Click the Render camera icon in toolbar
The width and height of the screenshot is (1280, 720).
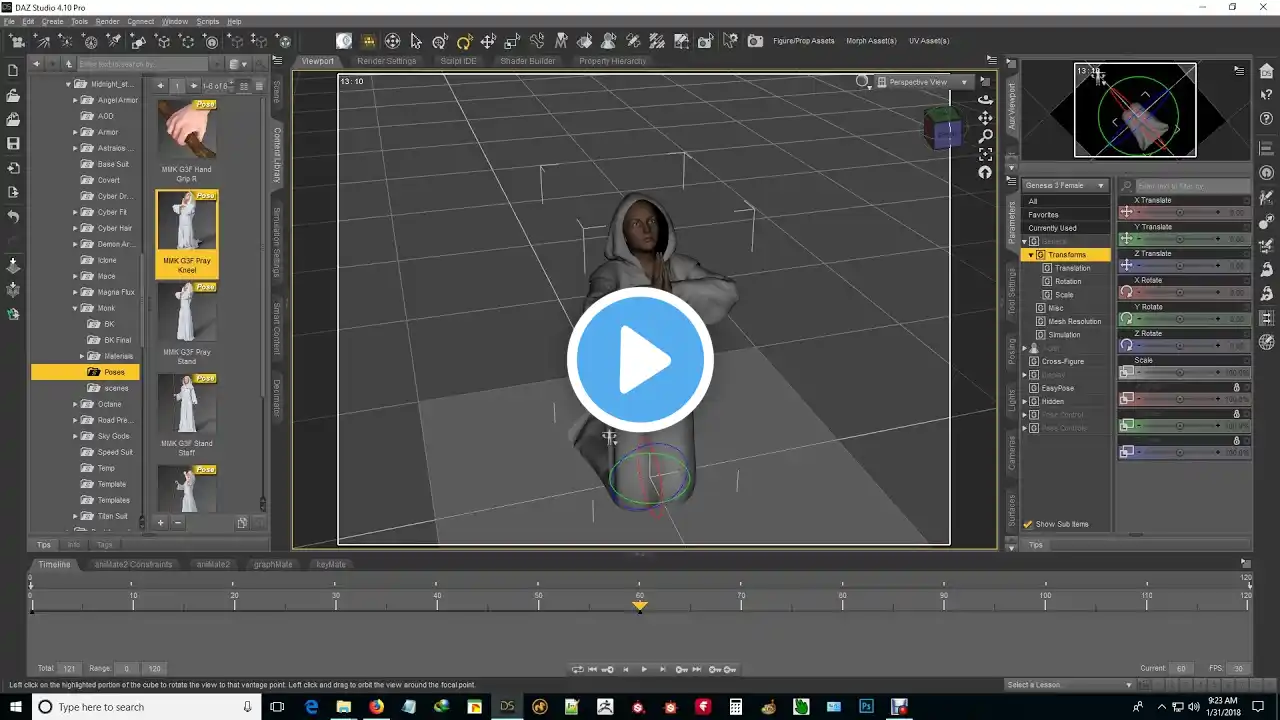(x=755, y=41)
